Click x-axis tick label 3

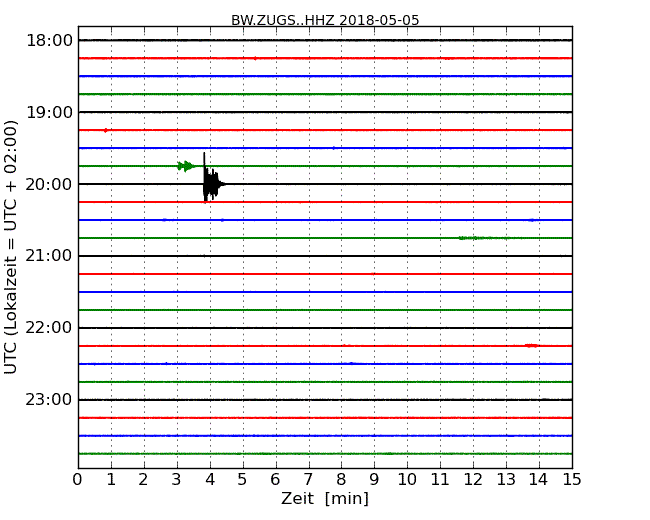pos(177,480)
